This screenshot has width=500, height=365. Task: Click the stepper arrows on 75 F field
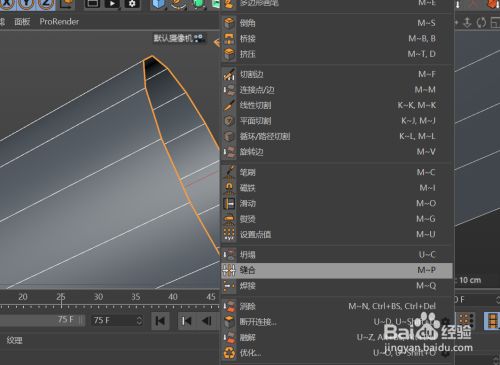139,320
